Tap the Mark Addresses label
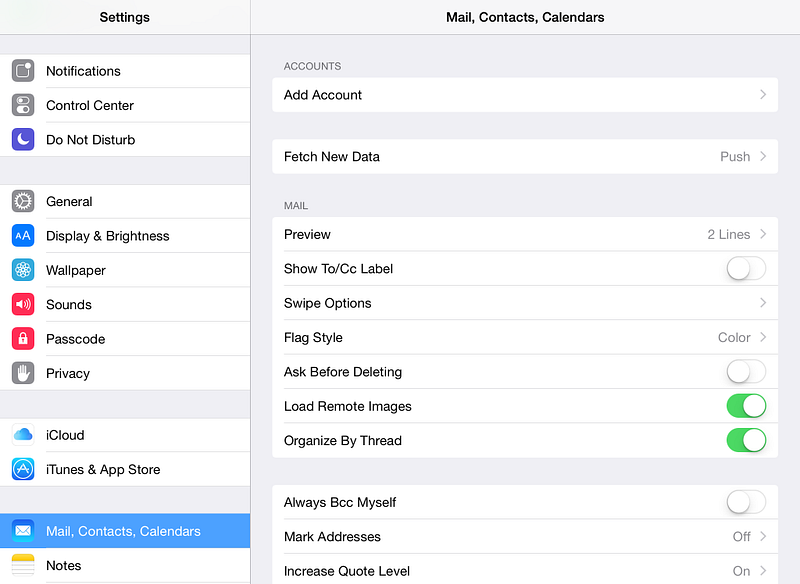Image resolution: width=800 pixels, height=584 pixels. 332,537
